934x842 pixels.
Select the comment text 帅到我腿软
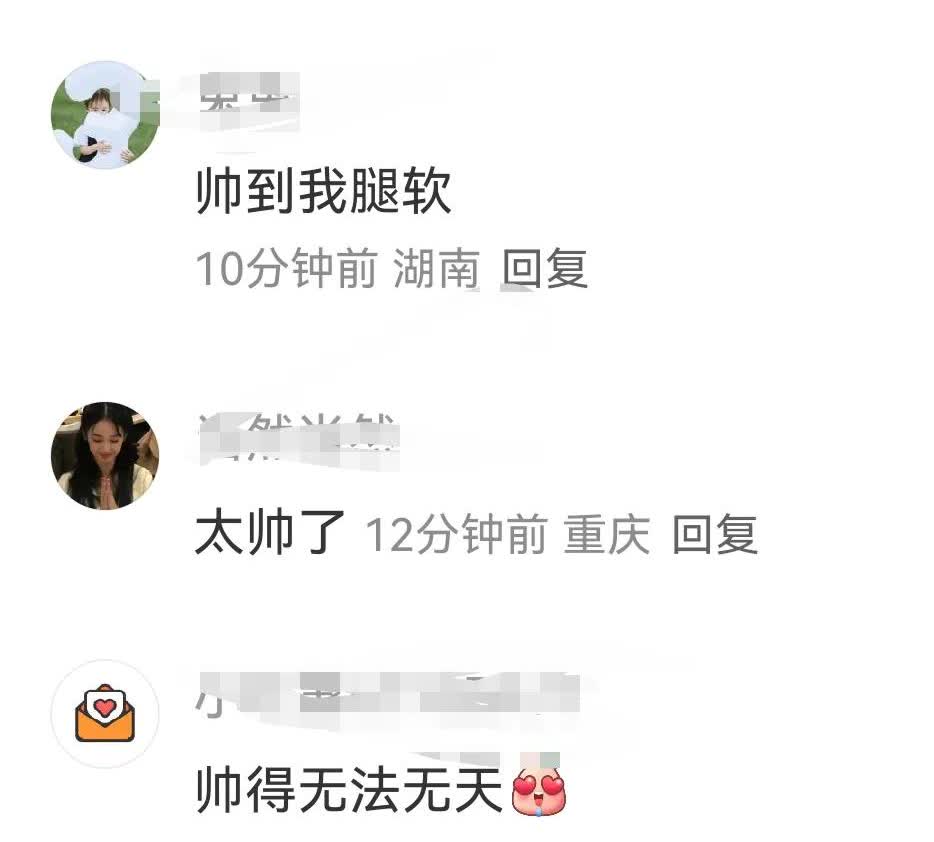point(323,191)
